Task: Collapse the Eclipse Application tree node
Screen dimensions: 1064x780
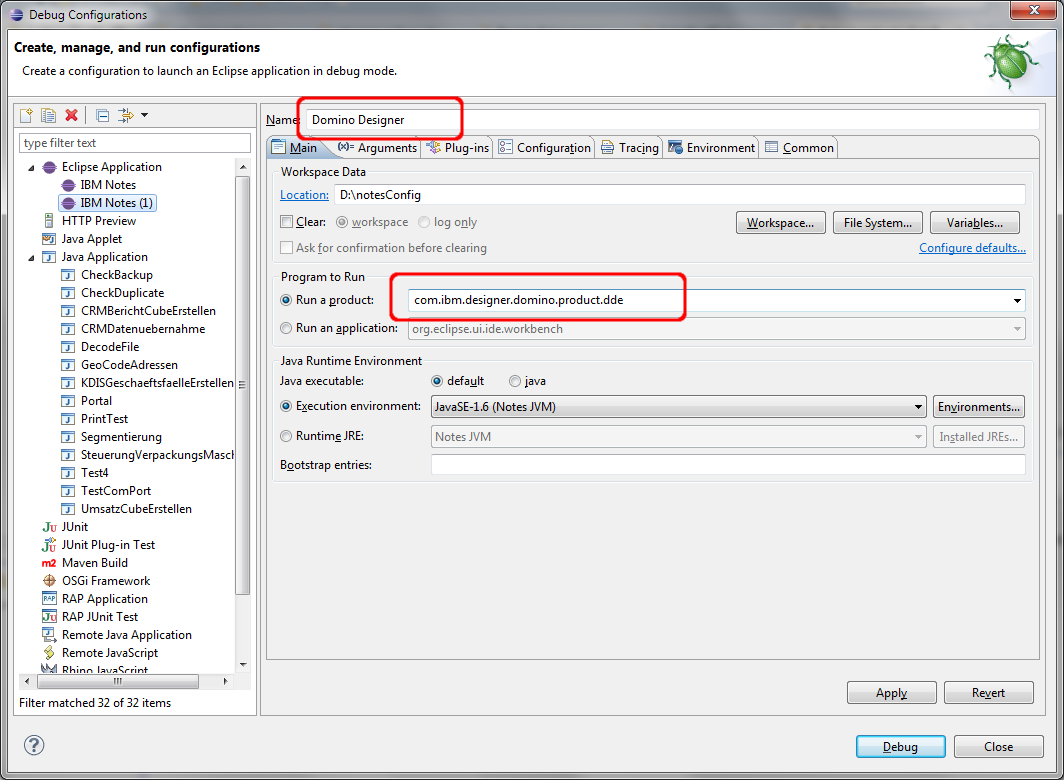Action: point(31,167)
